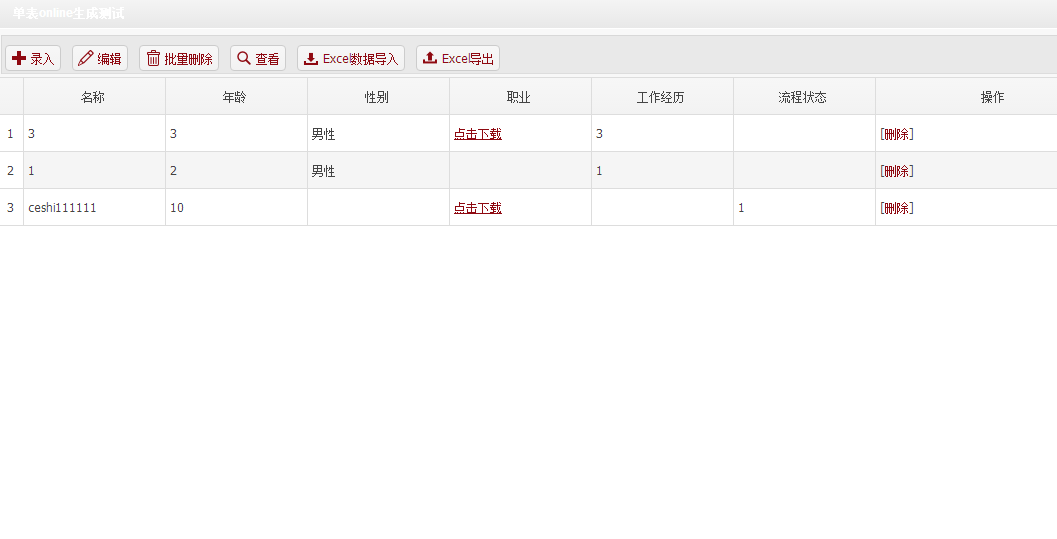Viewport: 1057px width, 539px height.
Task: Select row number 2 in the grid
Action: tap(11, 171)
